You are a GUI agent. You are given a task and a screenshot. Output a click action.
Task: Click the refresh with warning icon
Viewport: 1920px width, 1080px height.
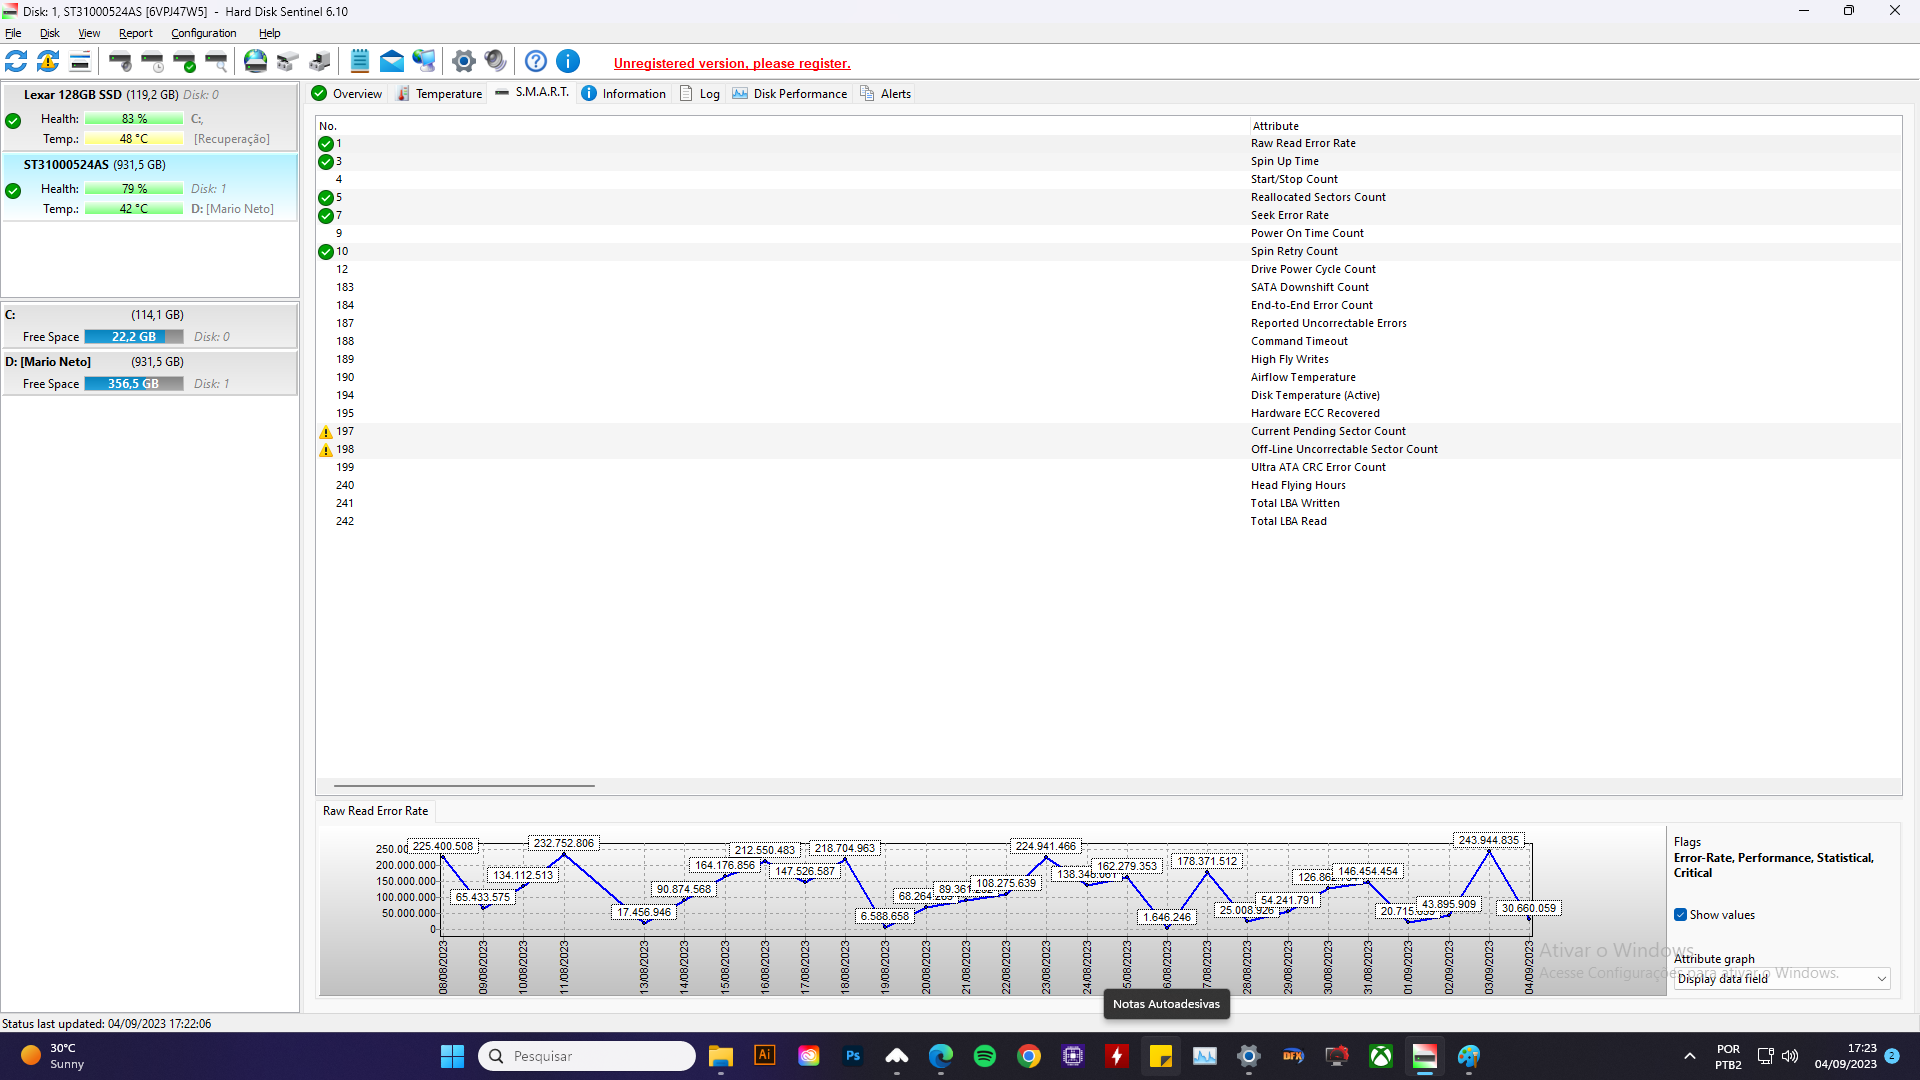[x=48, y=62]
